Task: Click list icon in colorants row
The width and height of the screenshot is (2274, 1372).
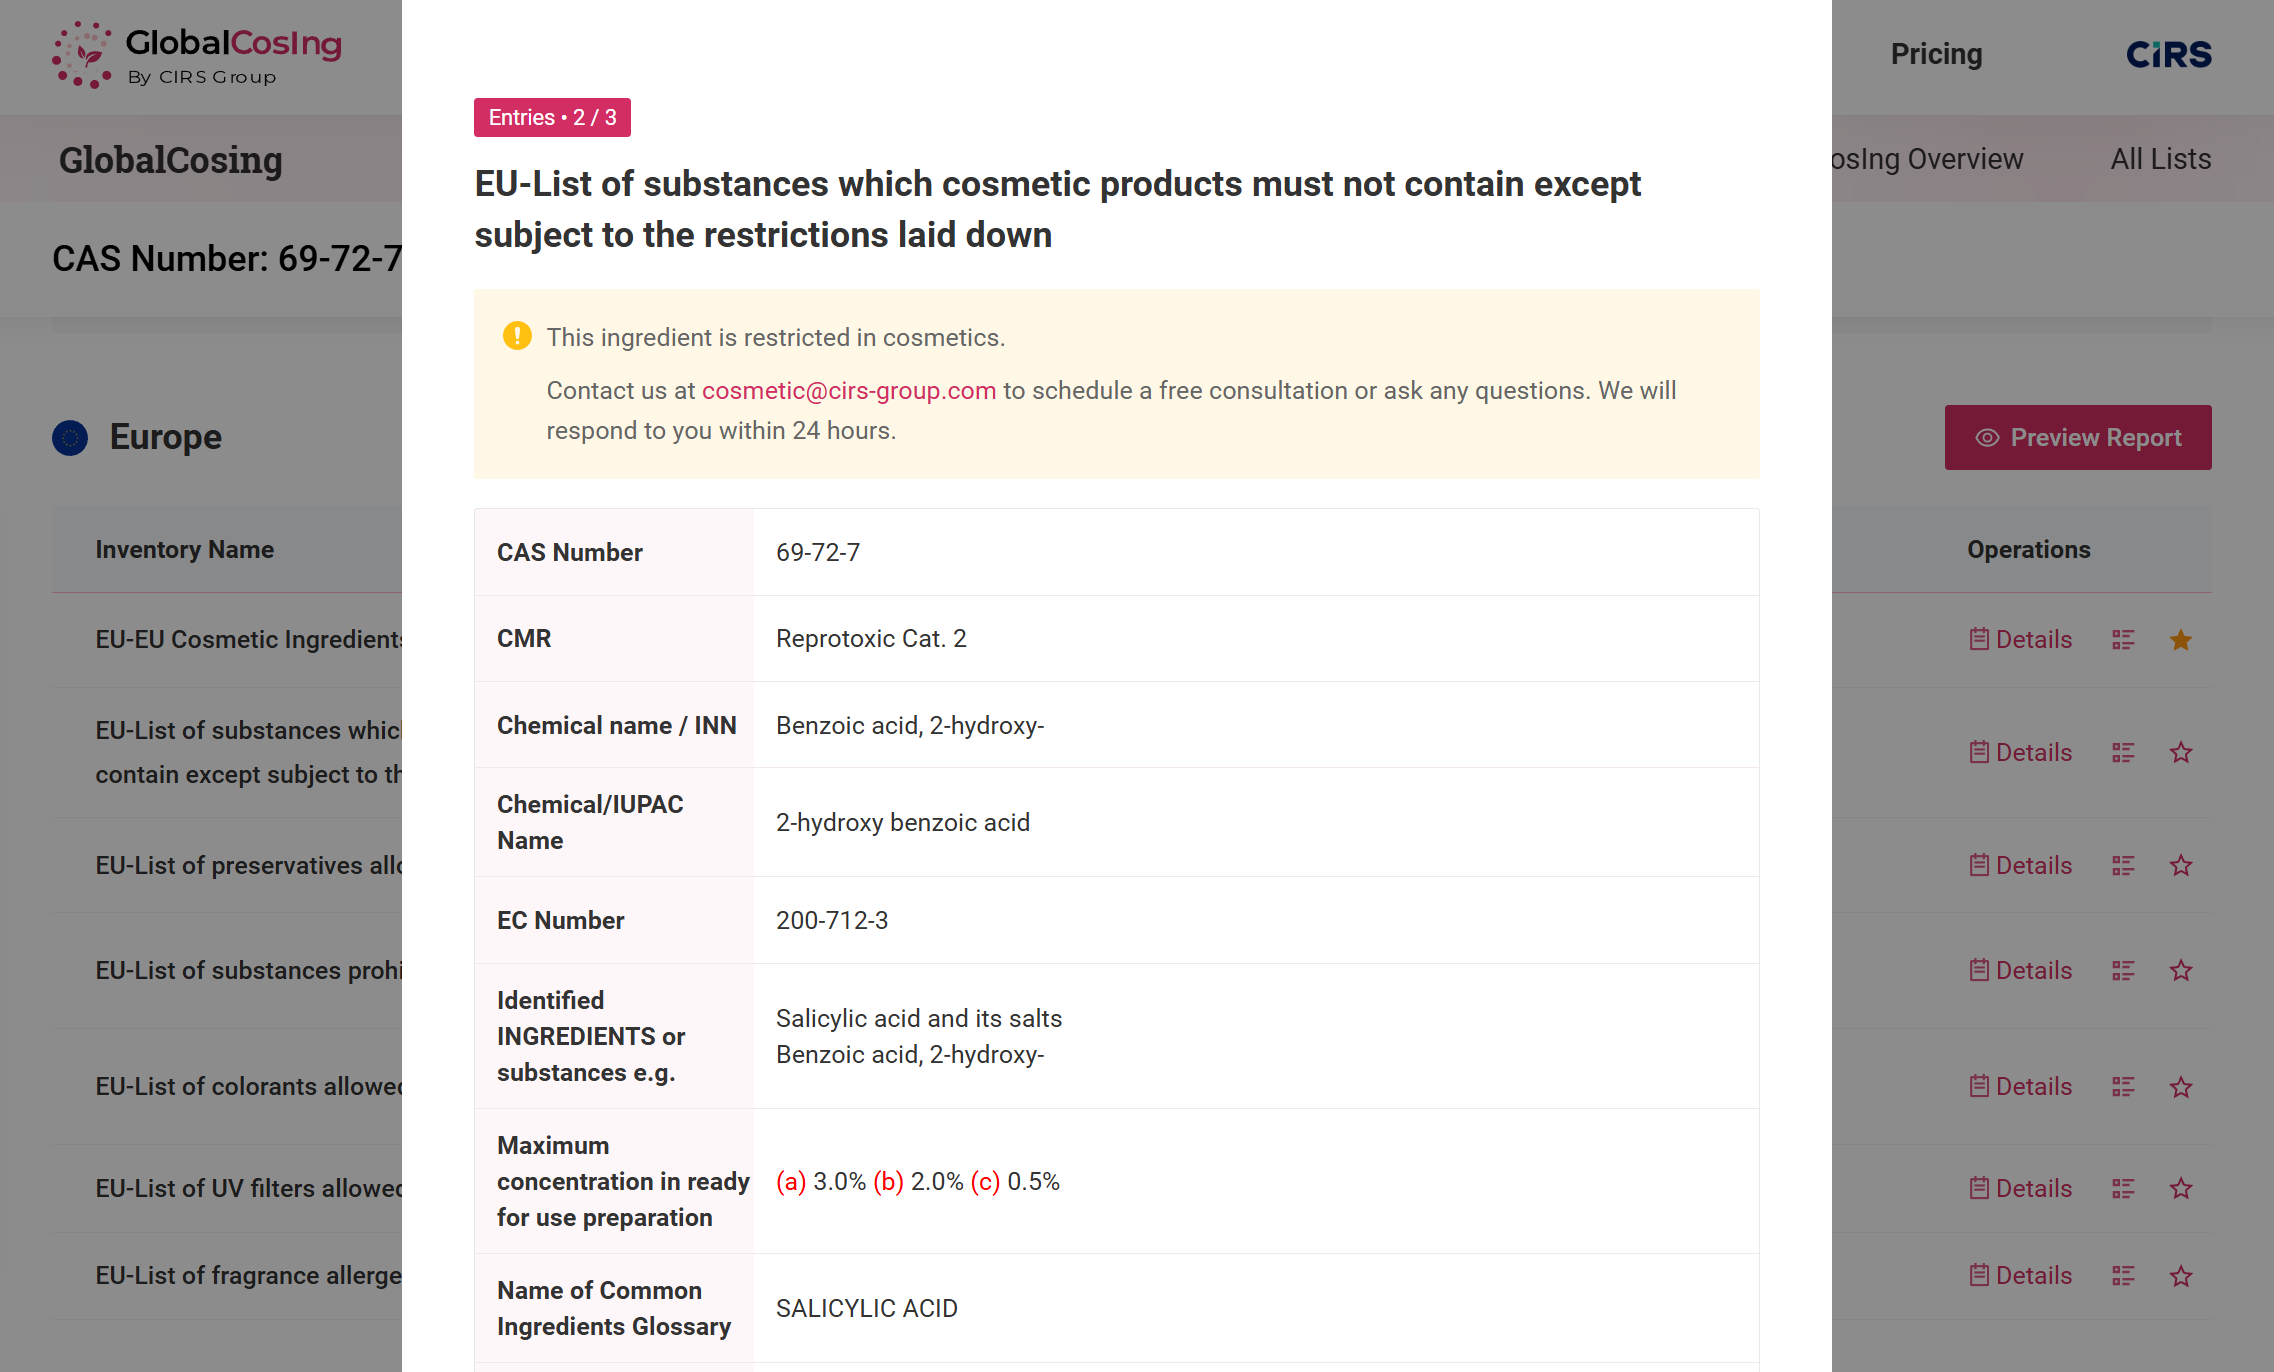Action: click(2123, 1087)
